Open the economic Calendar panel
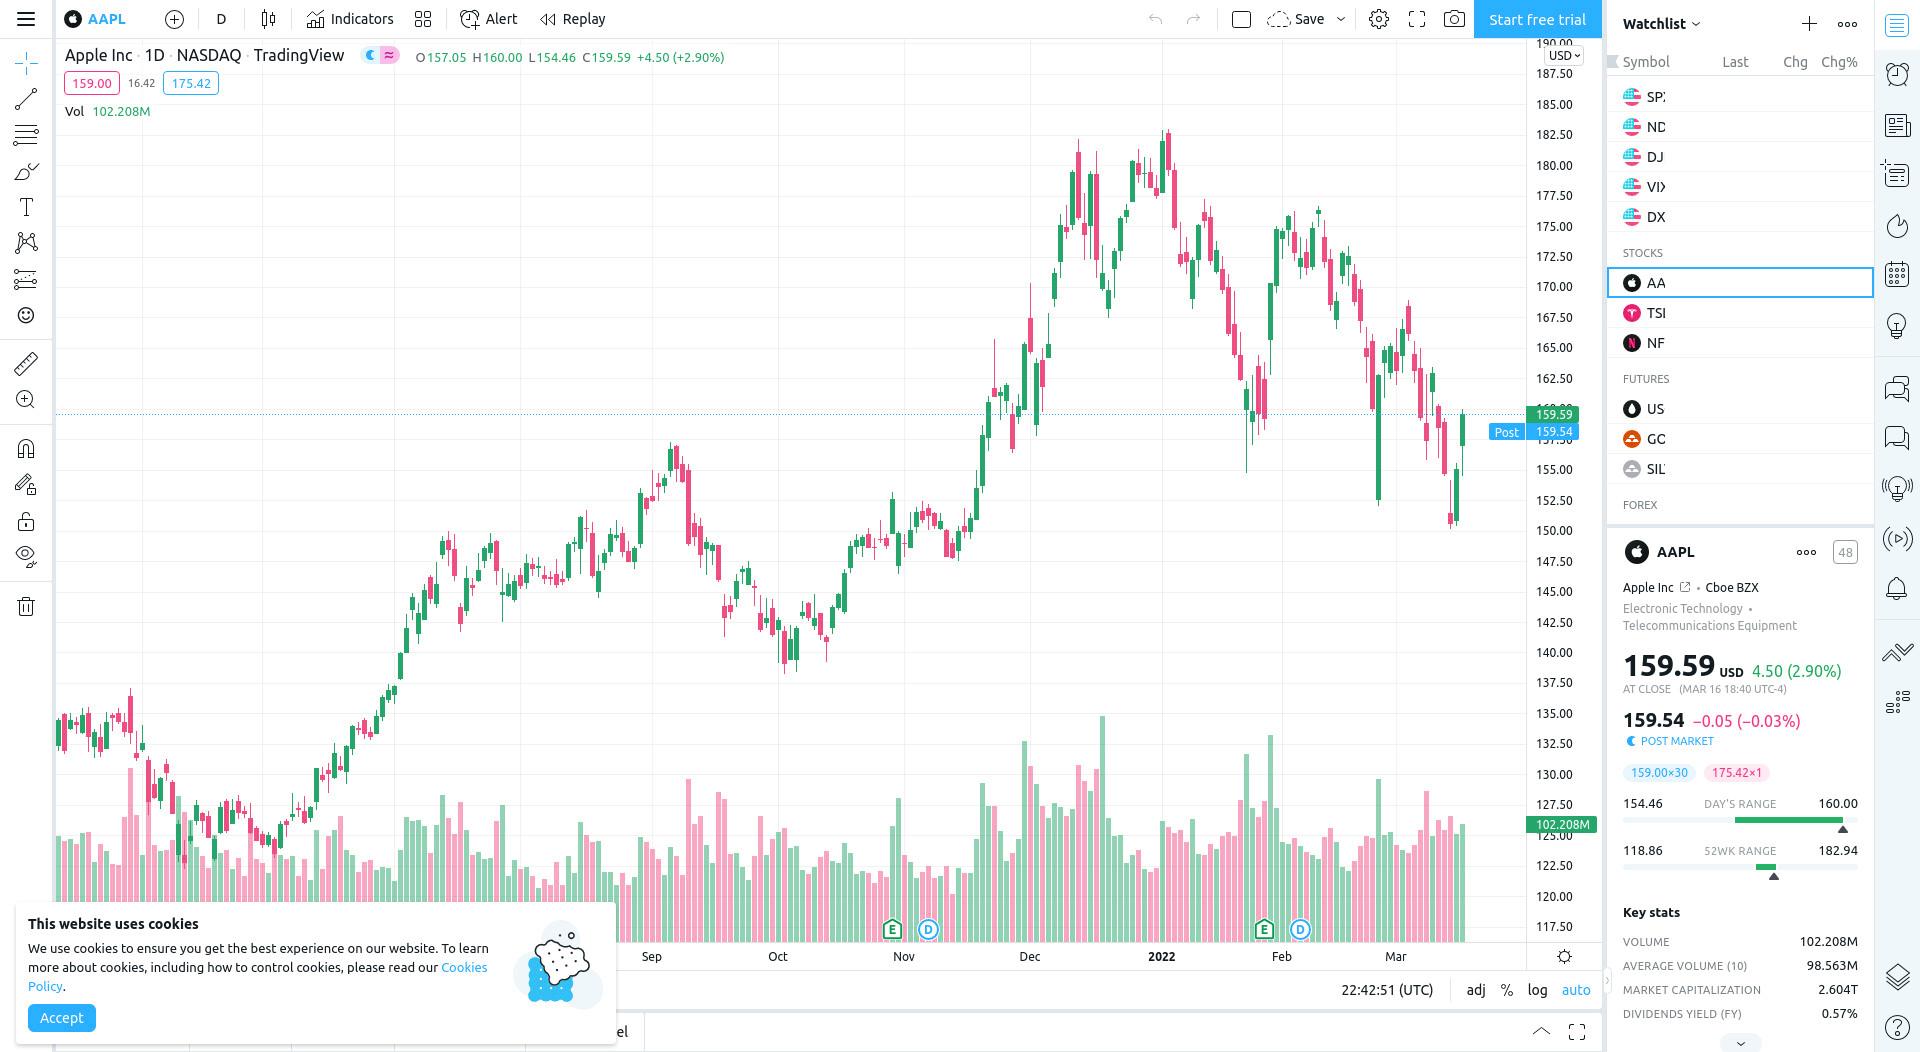The width and height of the screenshot is (1920, 1052). click(x=1897, y=274)
